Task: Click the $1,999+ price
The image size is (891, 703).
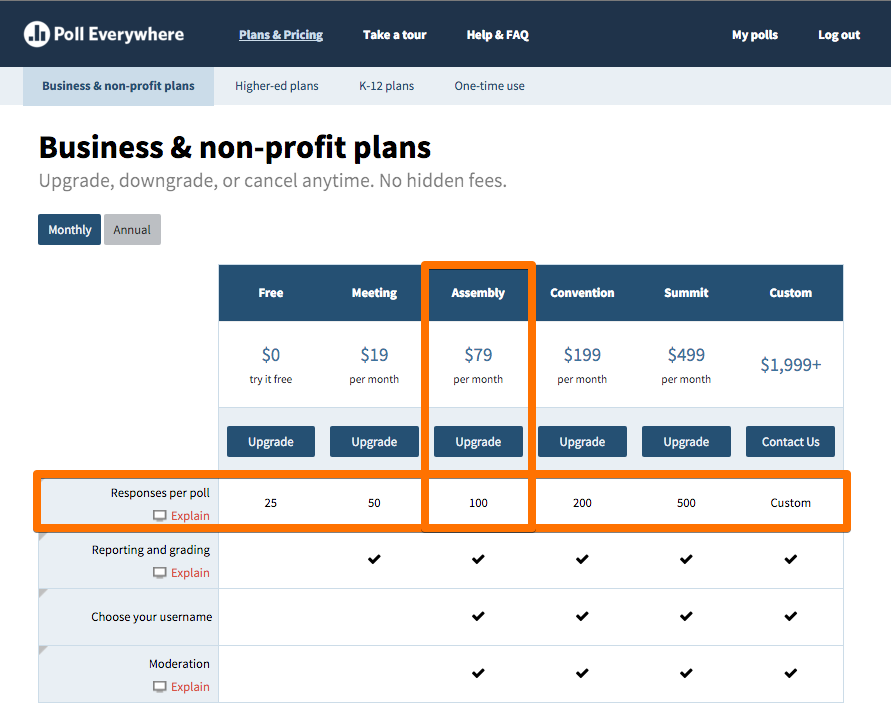Action: pyautogui.click(x=790, y=364)
